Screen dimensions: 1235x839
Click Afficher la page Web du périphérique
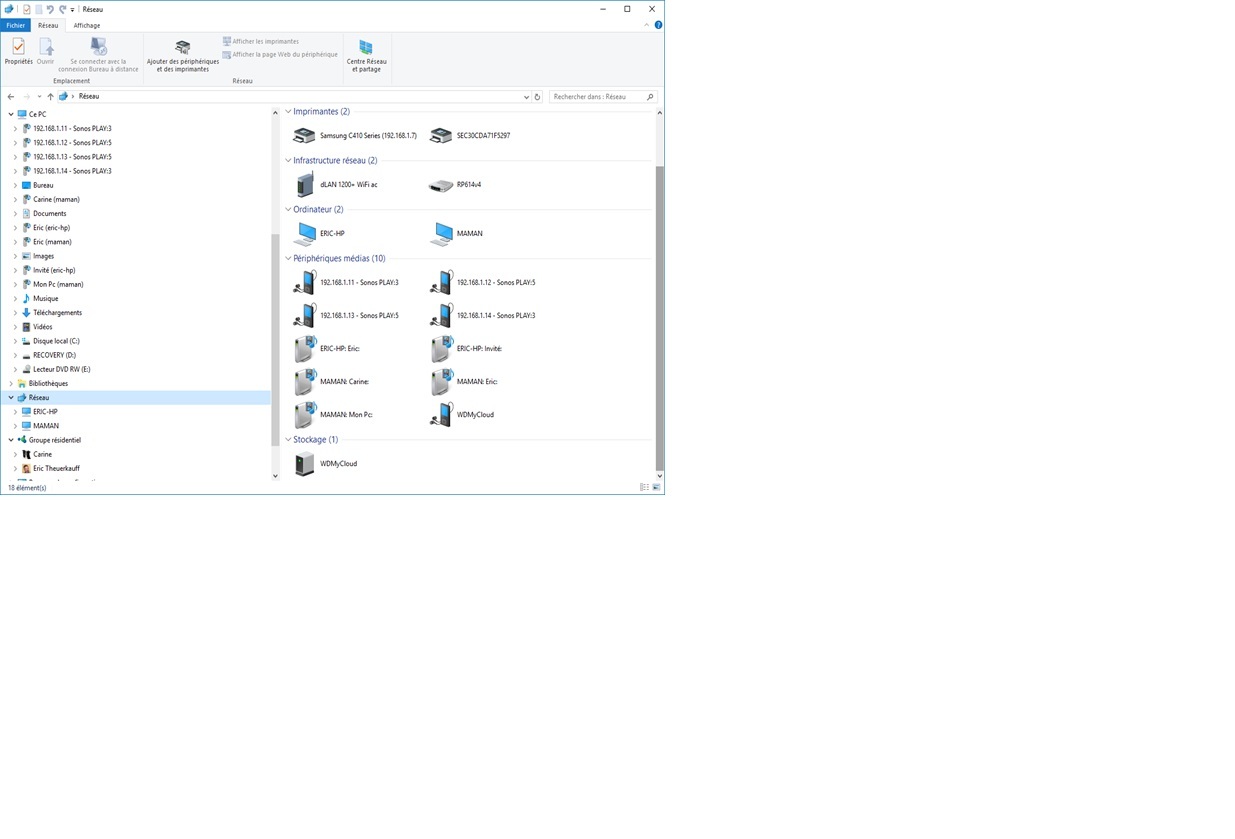coord(280,55)
